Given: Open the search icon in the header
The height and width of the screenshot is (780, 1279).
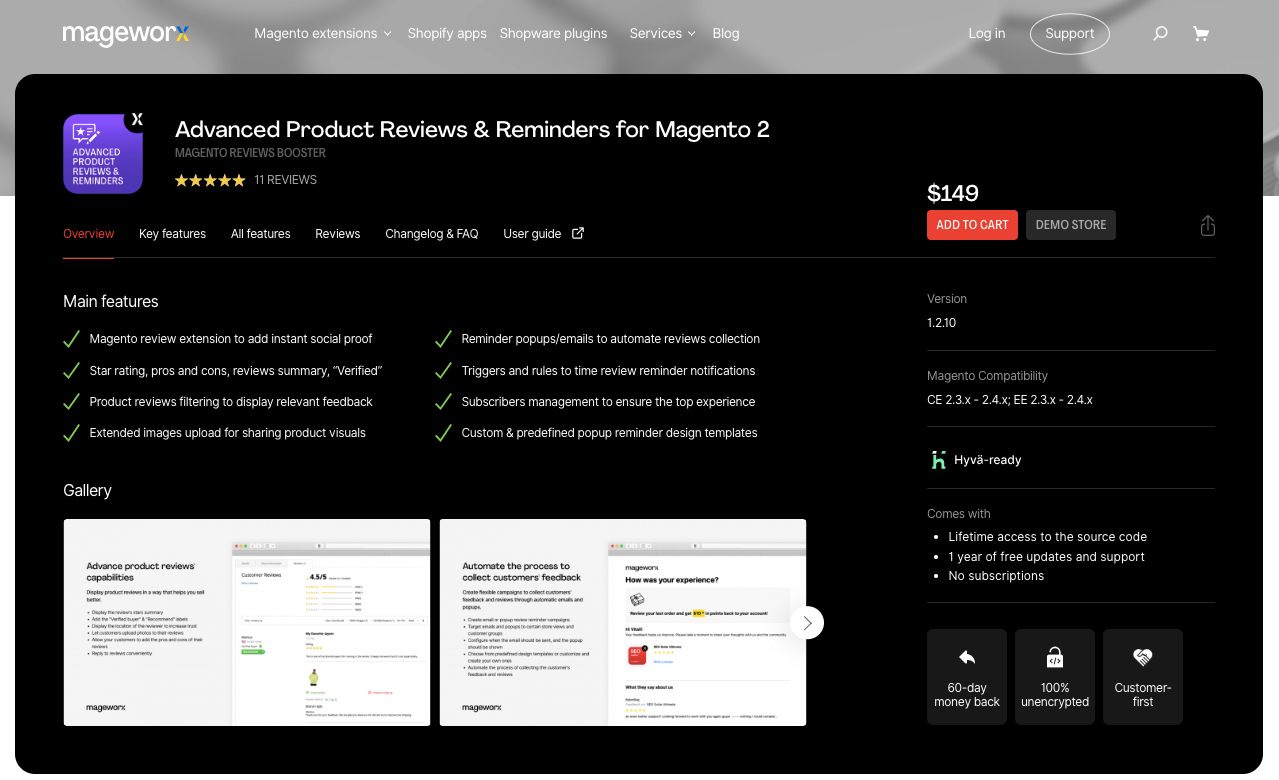Looking at the screenshot, I should click(x=1160, y=33).
